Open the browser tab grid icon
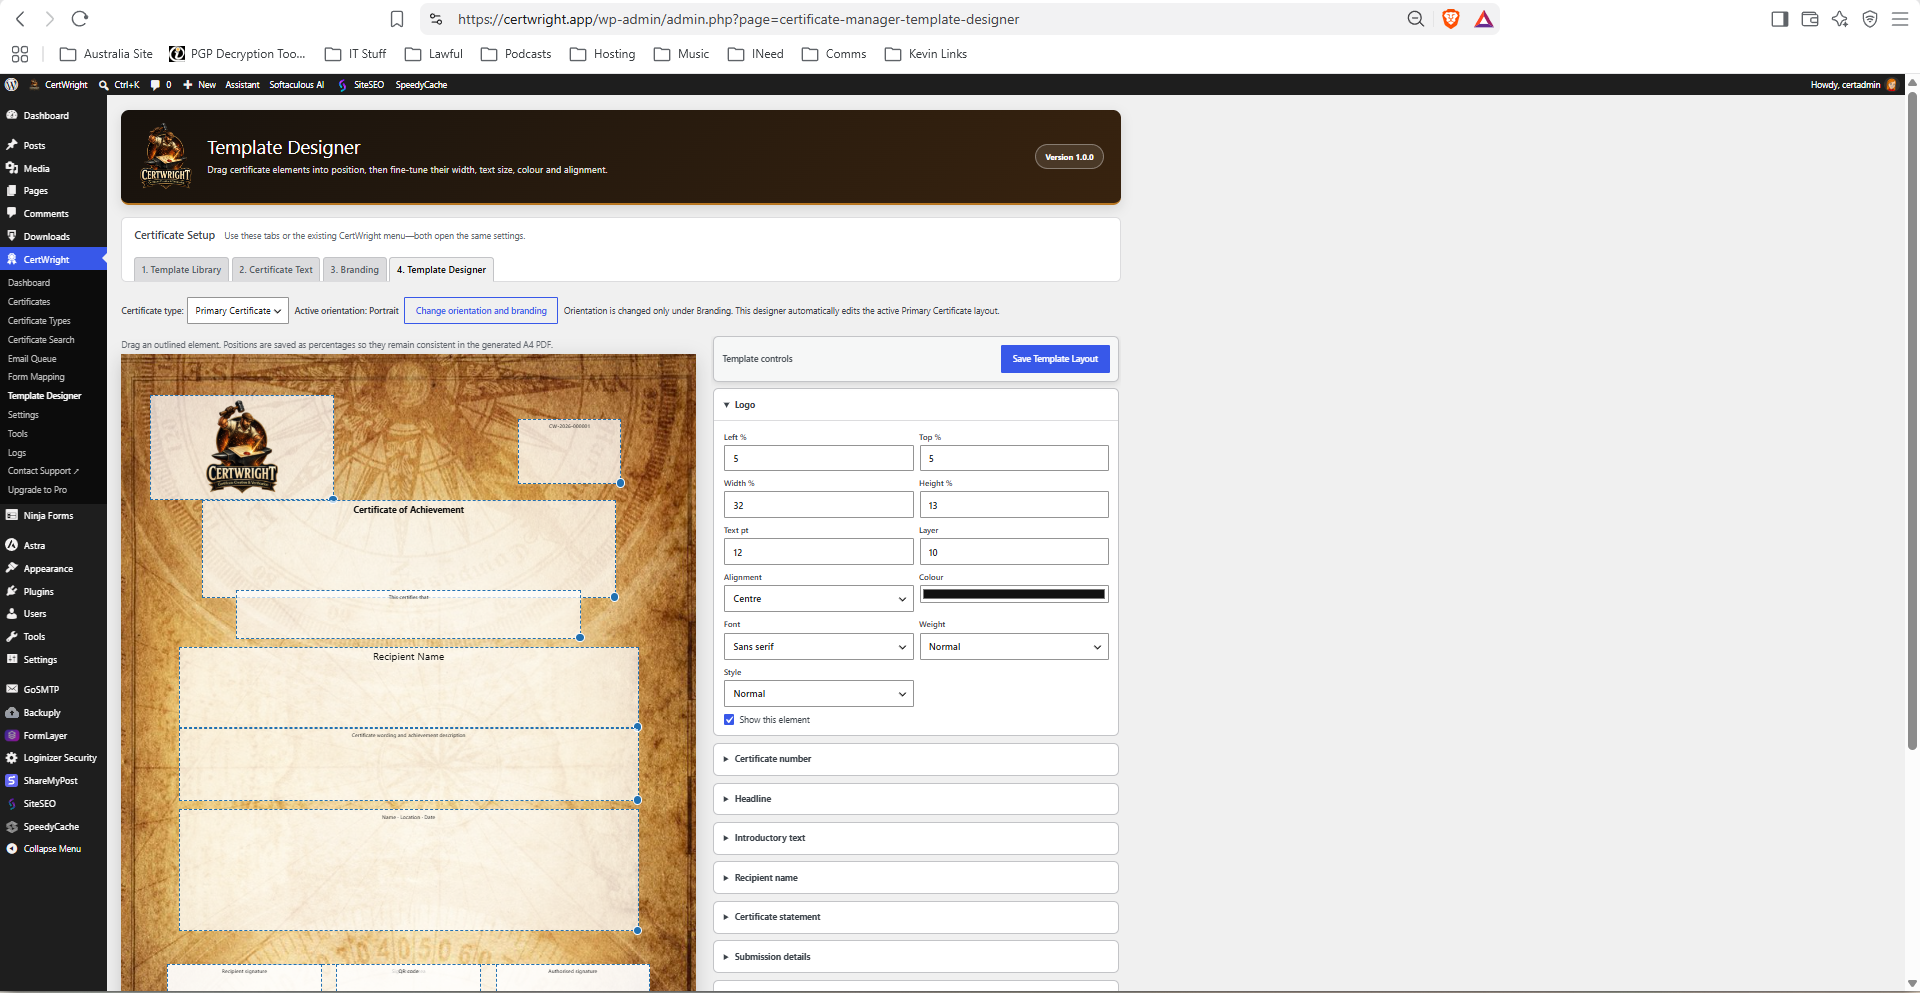Screen dimensions: 1920x993 click(x=20, y=54)
